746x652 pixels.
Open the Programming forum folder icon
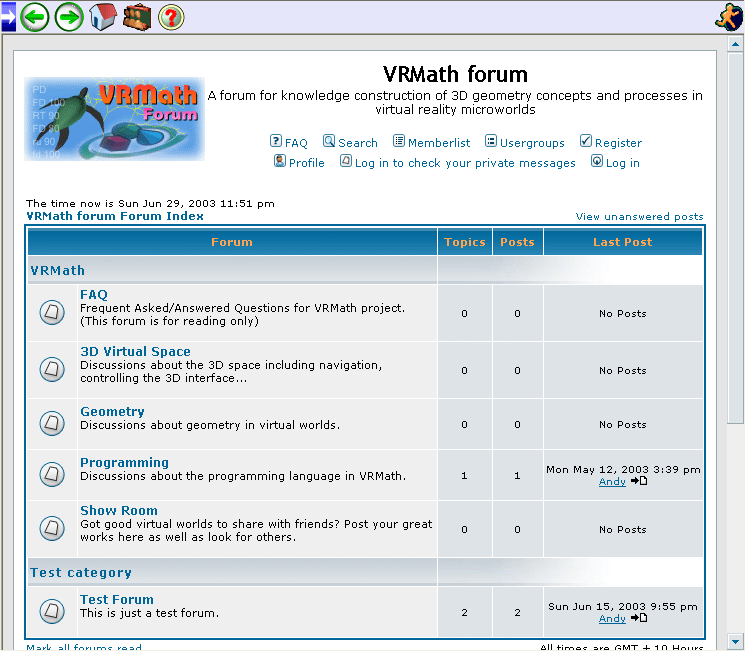coord(52,475)
